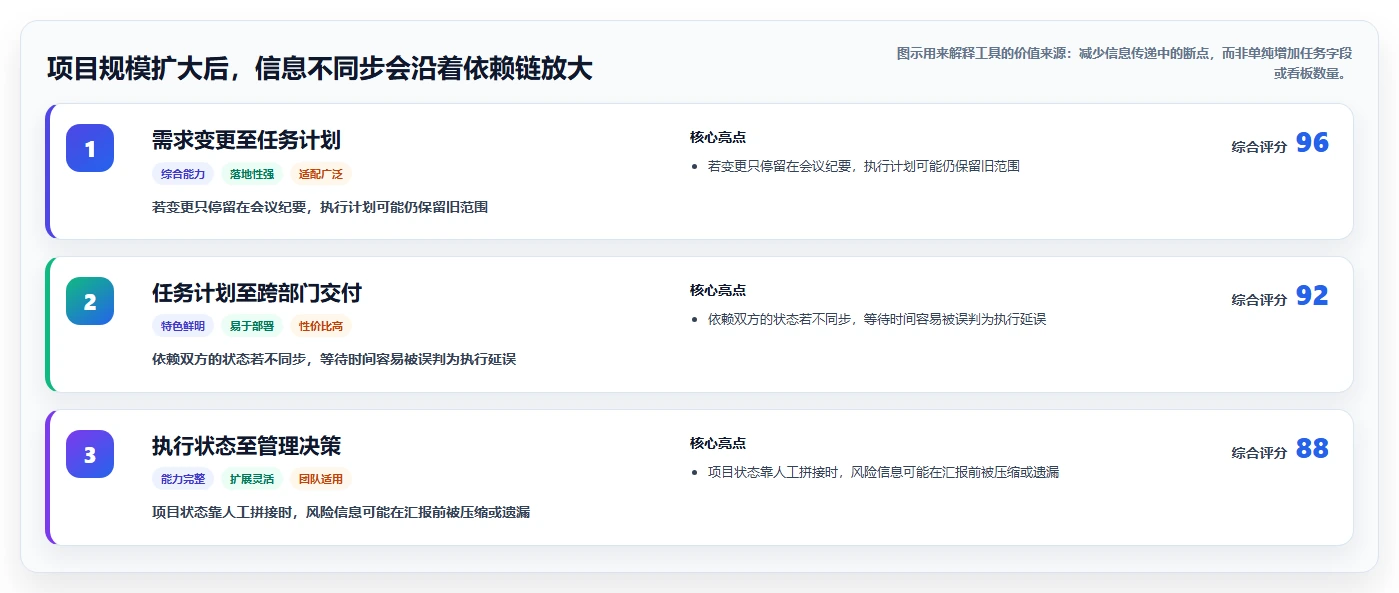Click the main heading 项目规模扩大后
1399x593 pixels.
click(320, 69)
